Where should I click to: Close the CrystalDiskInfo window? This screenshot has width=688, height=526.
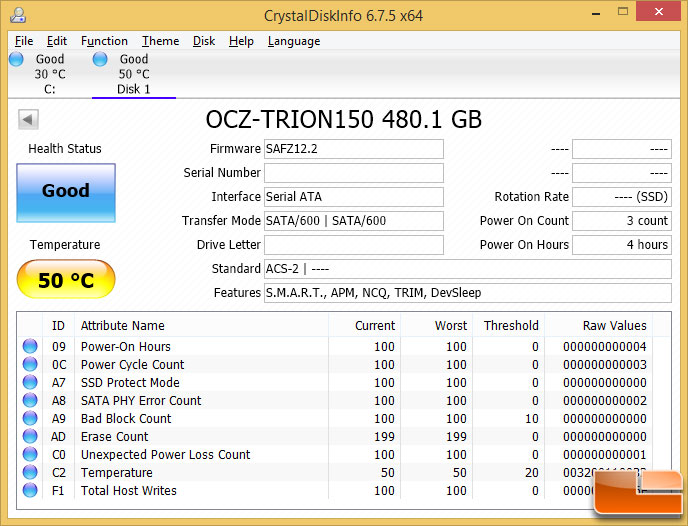tap(659, 11)
